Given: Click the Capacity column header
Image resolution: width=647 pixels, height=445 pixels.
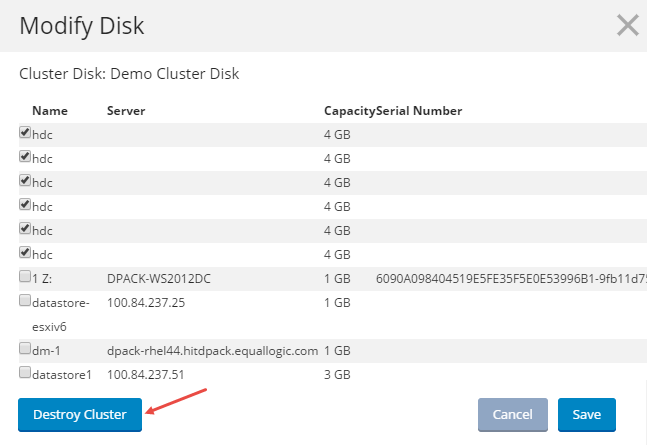Looking at the screenshot, I should (x=349, y=110).
